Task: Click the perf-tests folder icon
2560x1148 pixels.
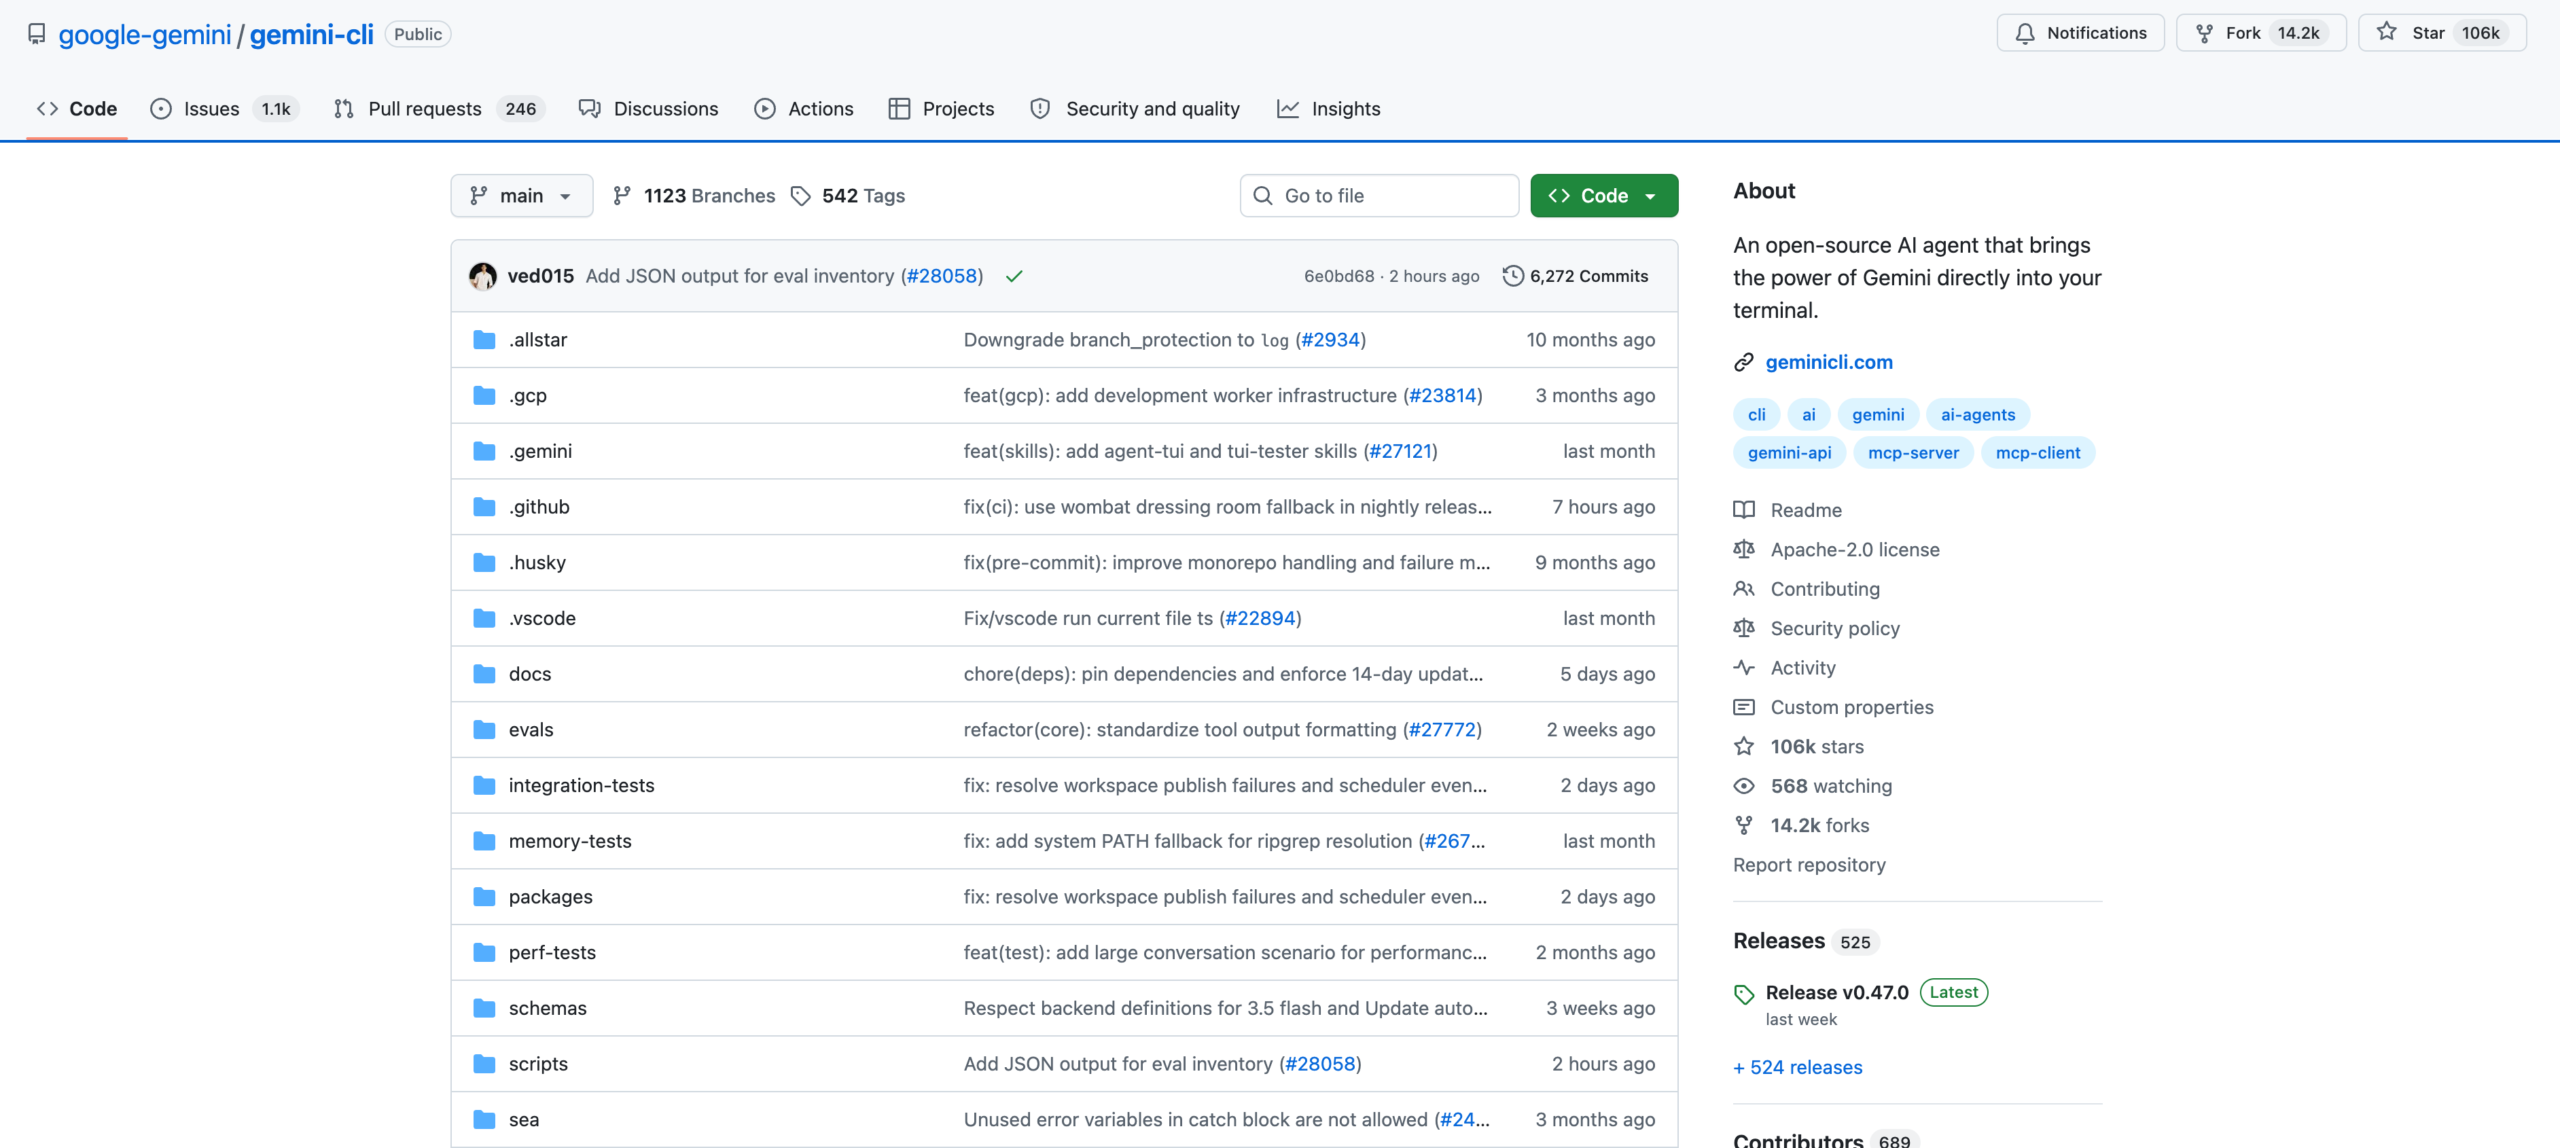Action: [x=484, y=953]
